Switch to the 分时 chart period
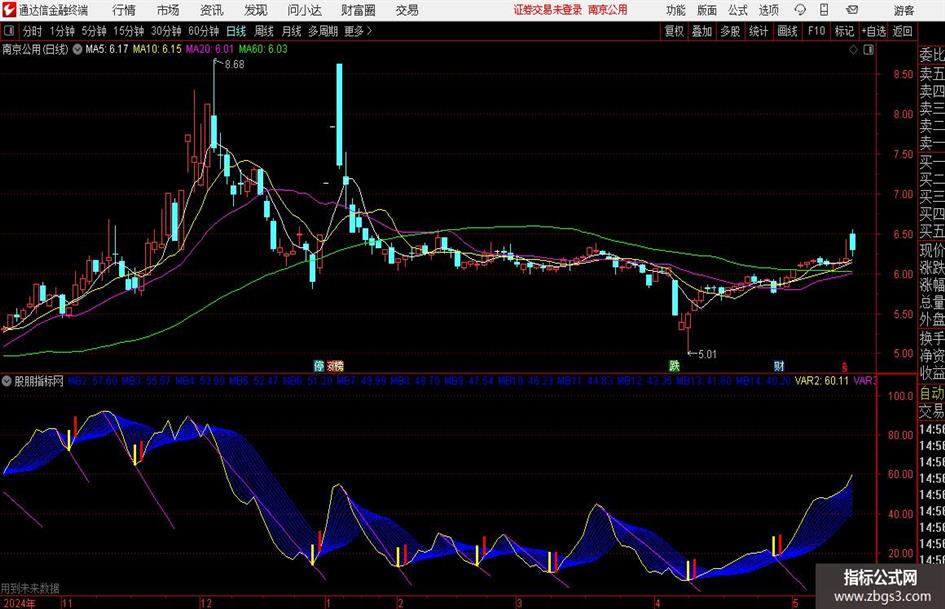Screen dimensions: 945x609 (x=33, y=31)
